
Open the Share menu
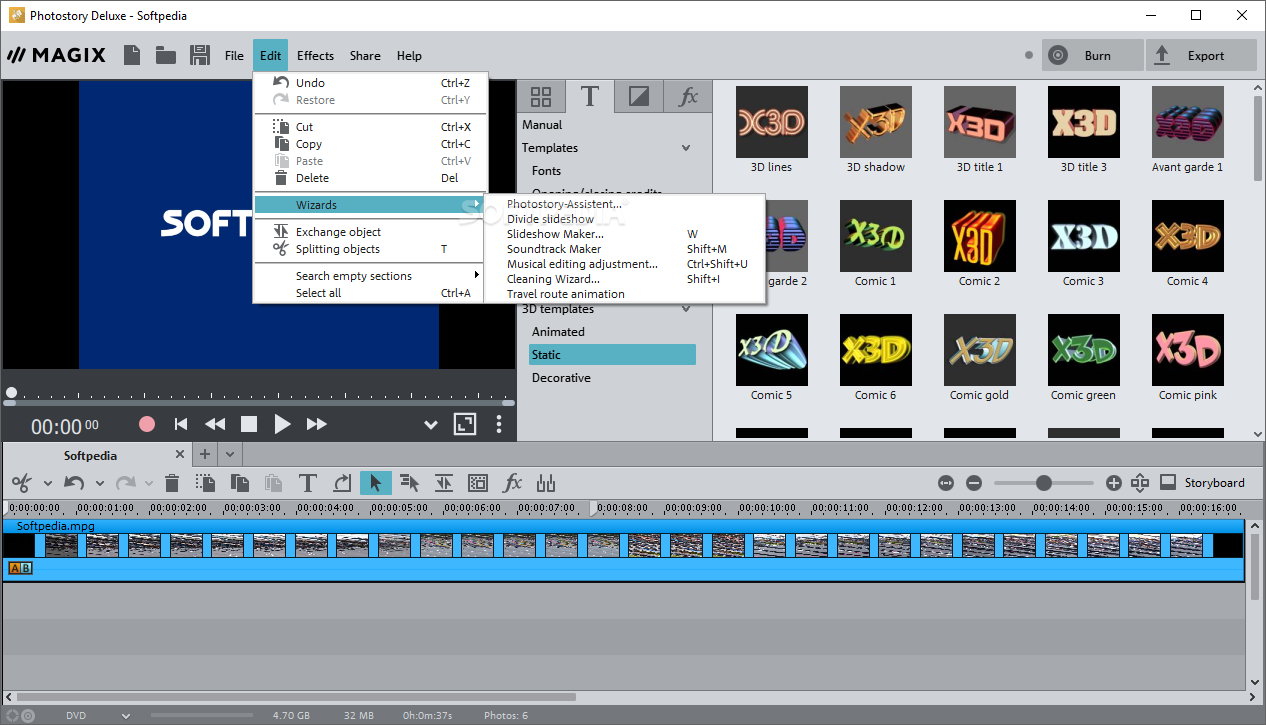coord(365,56)
